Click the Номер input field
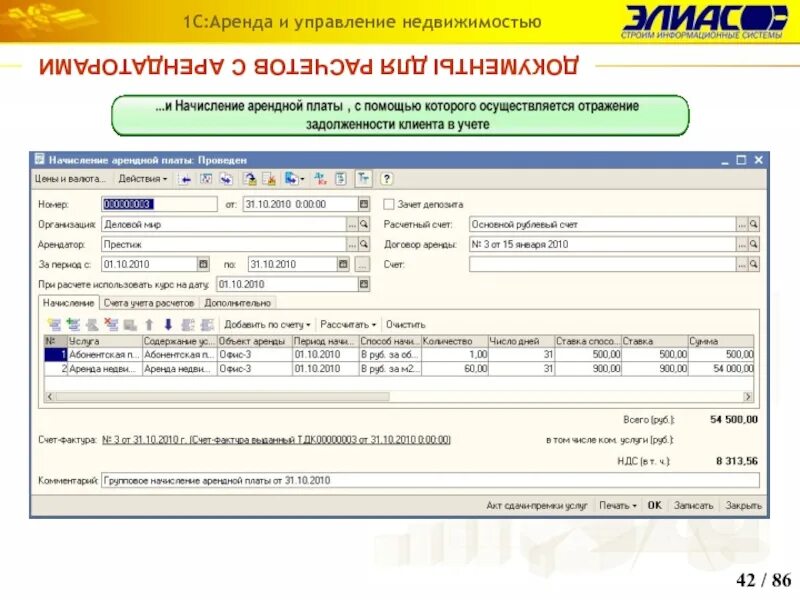The image size is (800, 600). point(160,204)
